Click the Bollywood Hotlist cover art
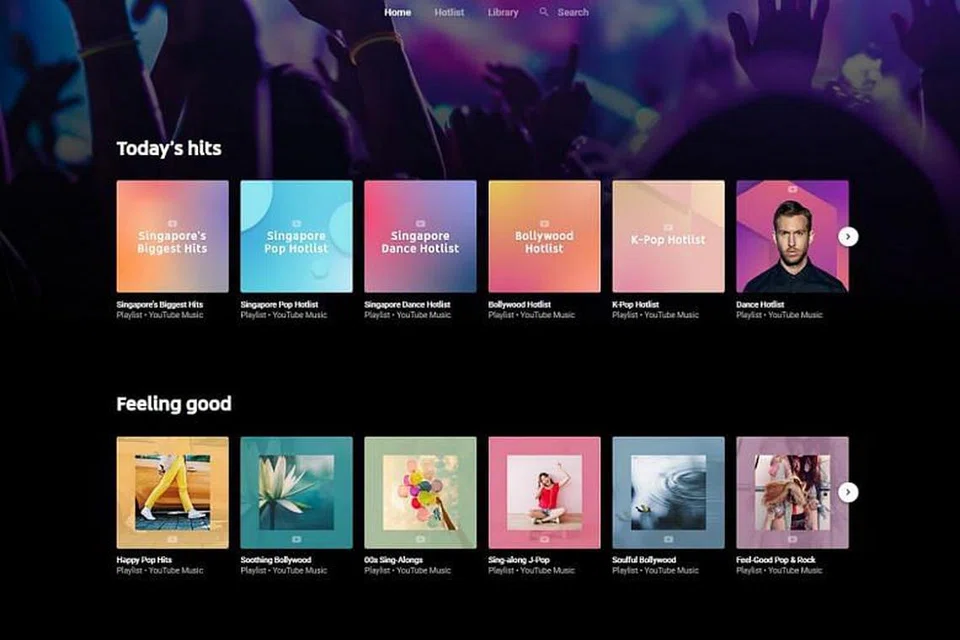 (x=544, y=236)
